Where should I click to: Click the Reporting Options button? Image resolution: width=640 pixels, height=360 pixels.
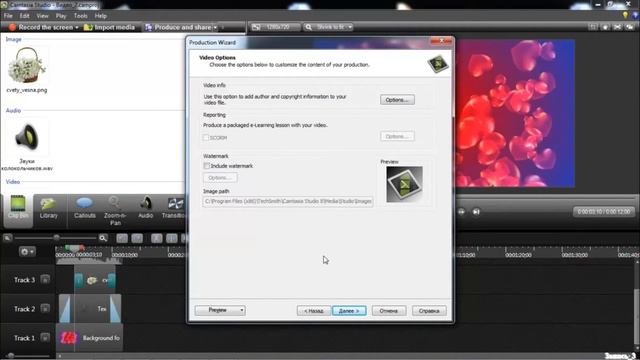397,136
